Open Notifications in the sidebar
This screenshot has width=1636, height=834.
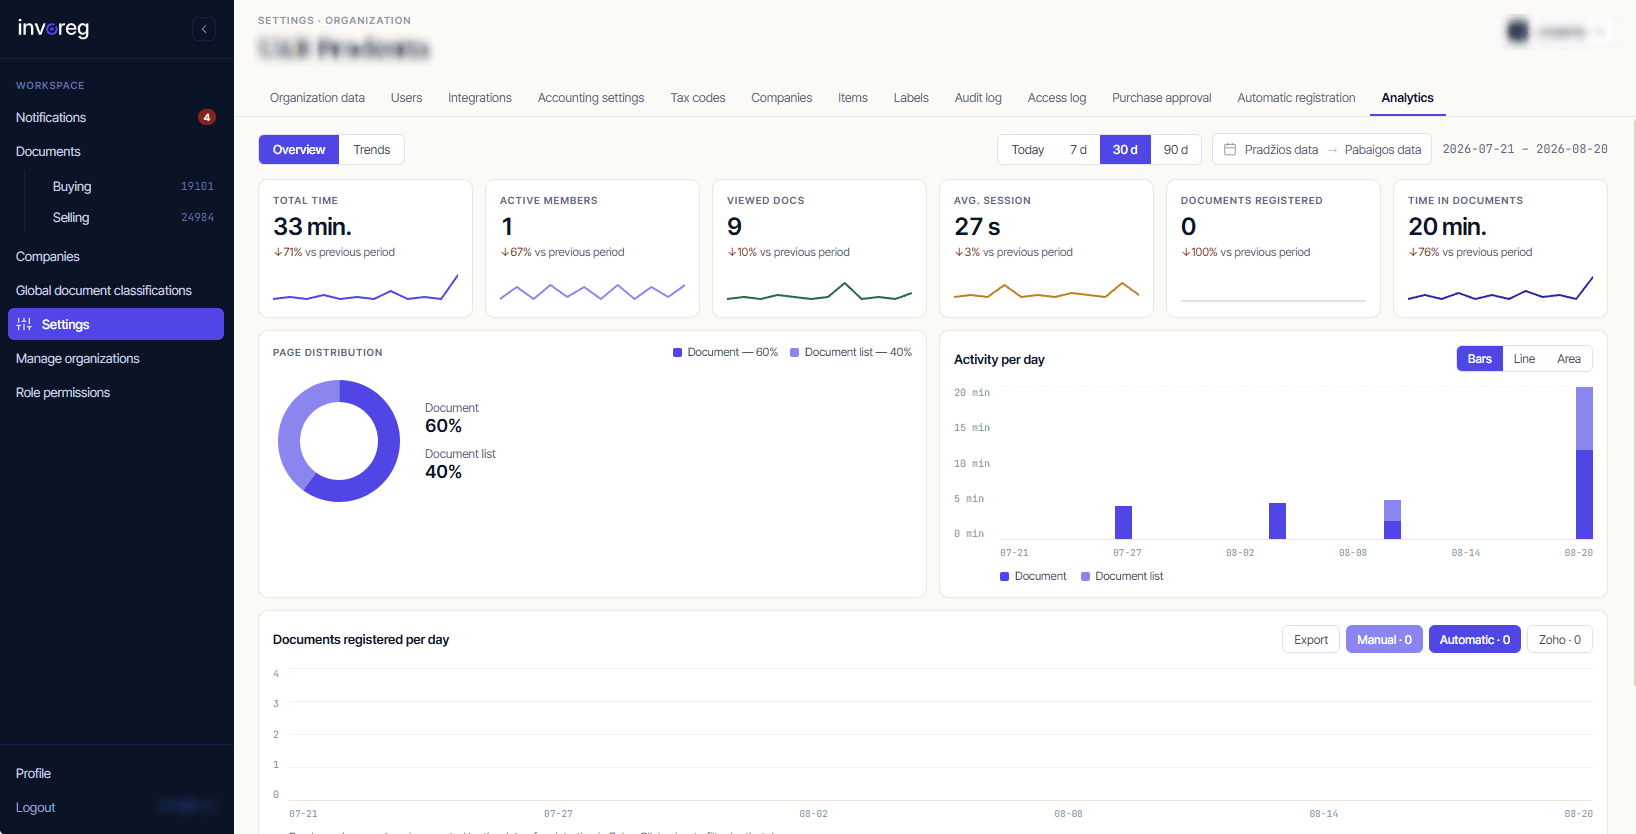(116, 117)
